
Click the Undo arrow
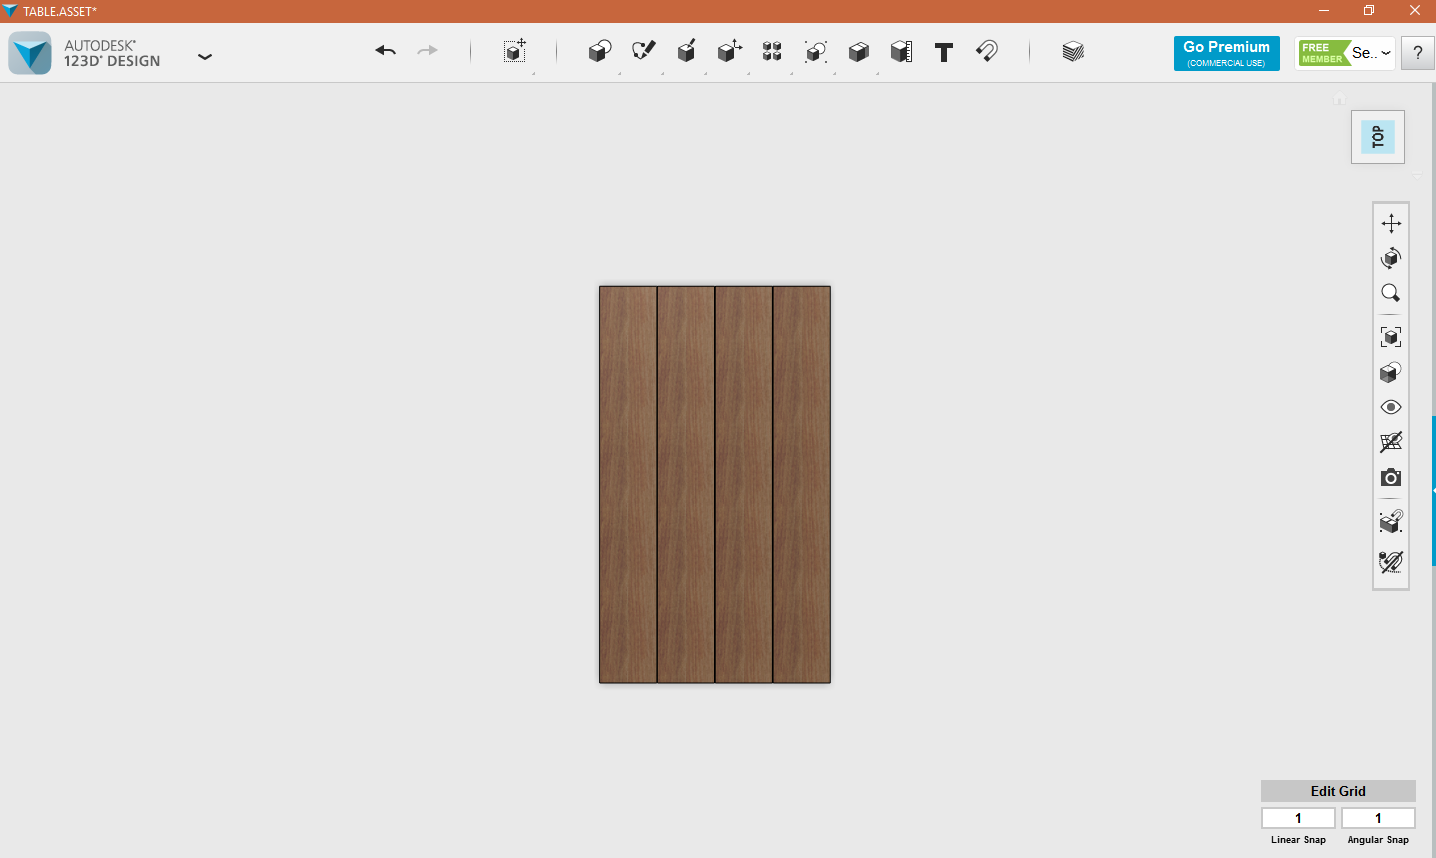tap(385, 49)
